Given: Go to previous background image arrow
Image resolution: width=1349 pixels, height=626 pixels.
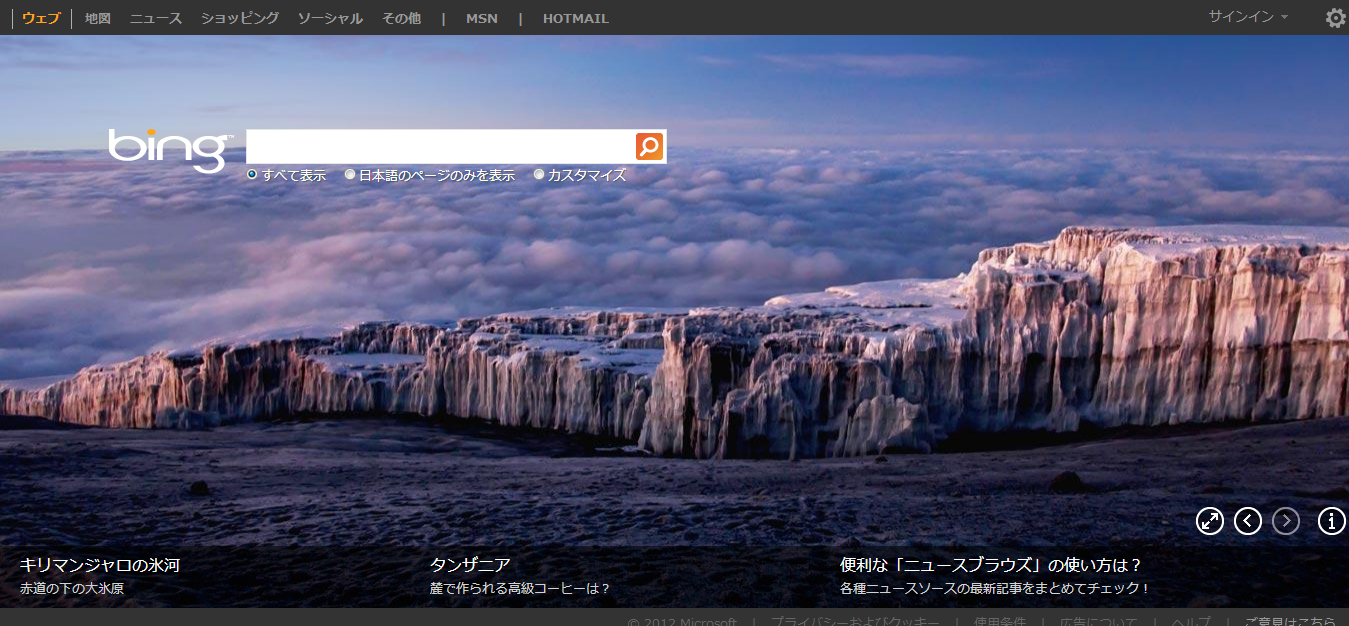Looking at the screenshot, I should 1248,521.
